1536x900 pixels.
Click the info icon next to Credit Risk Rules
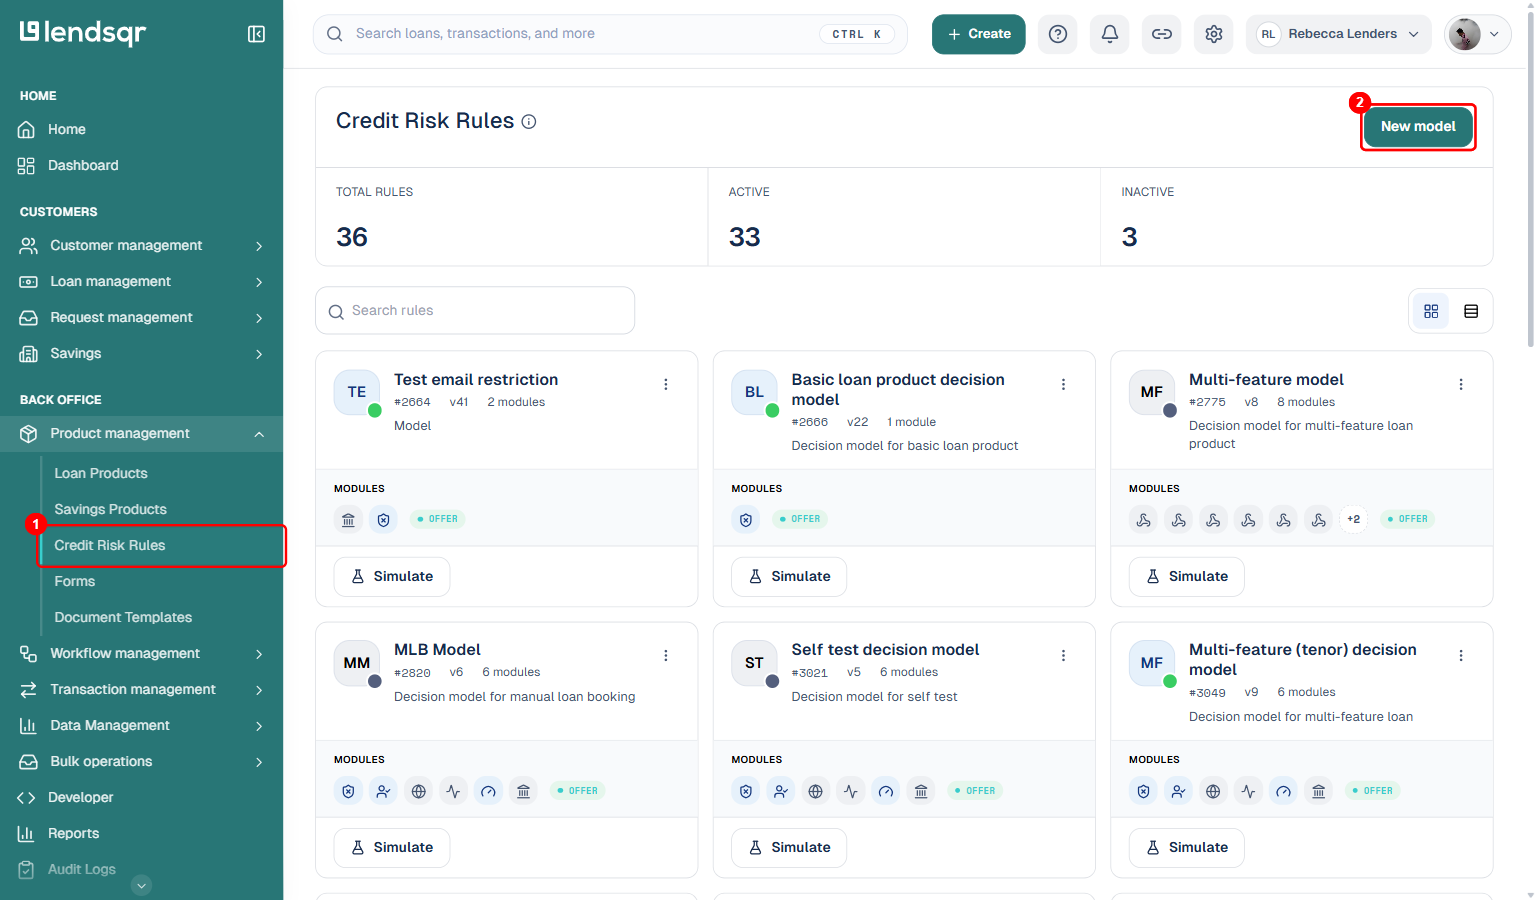[x=529, y=122]
